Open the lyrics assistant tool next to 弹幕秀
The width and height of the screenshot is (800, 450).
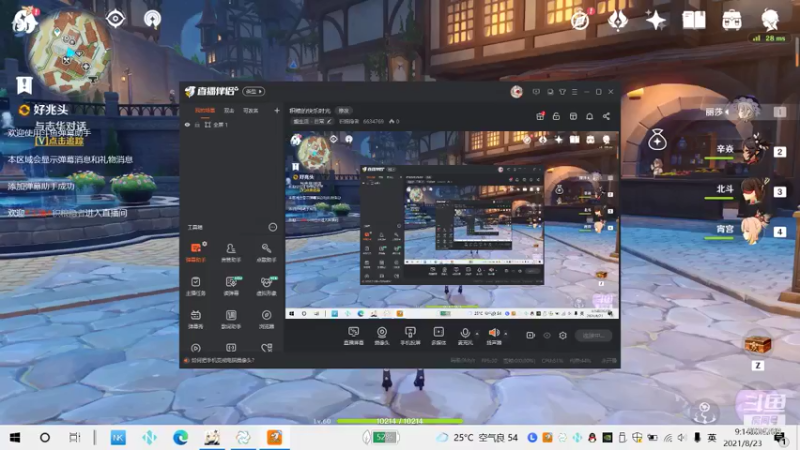pos(231,319)
